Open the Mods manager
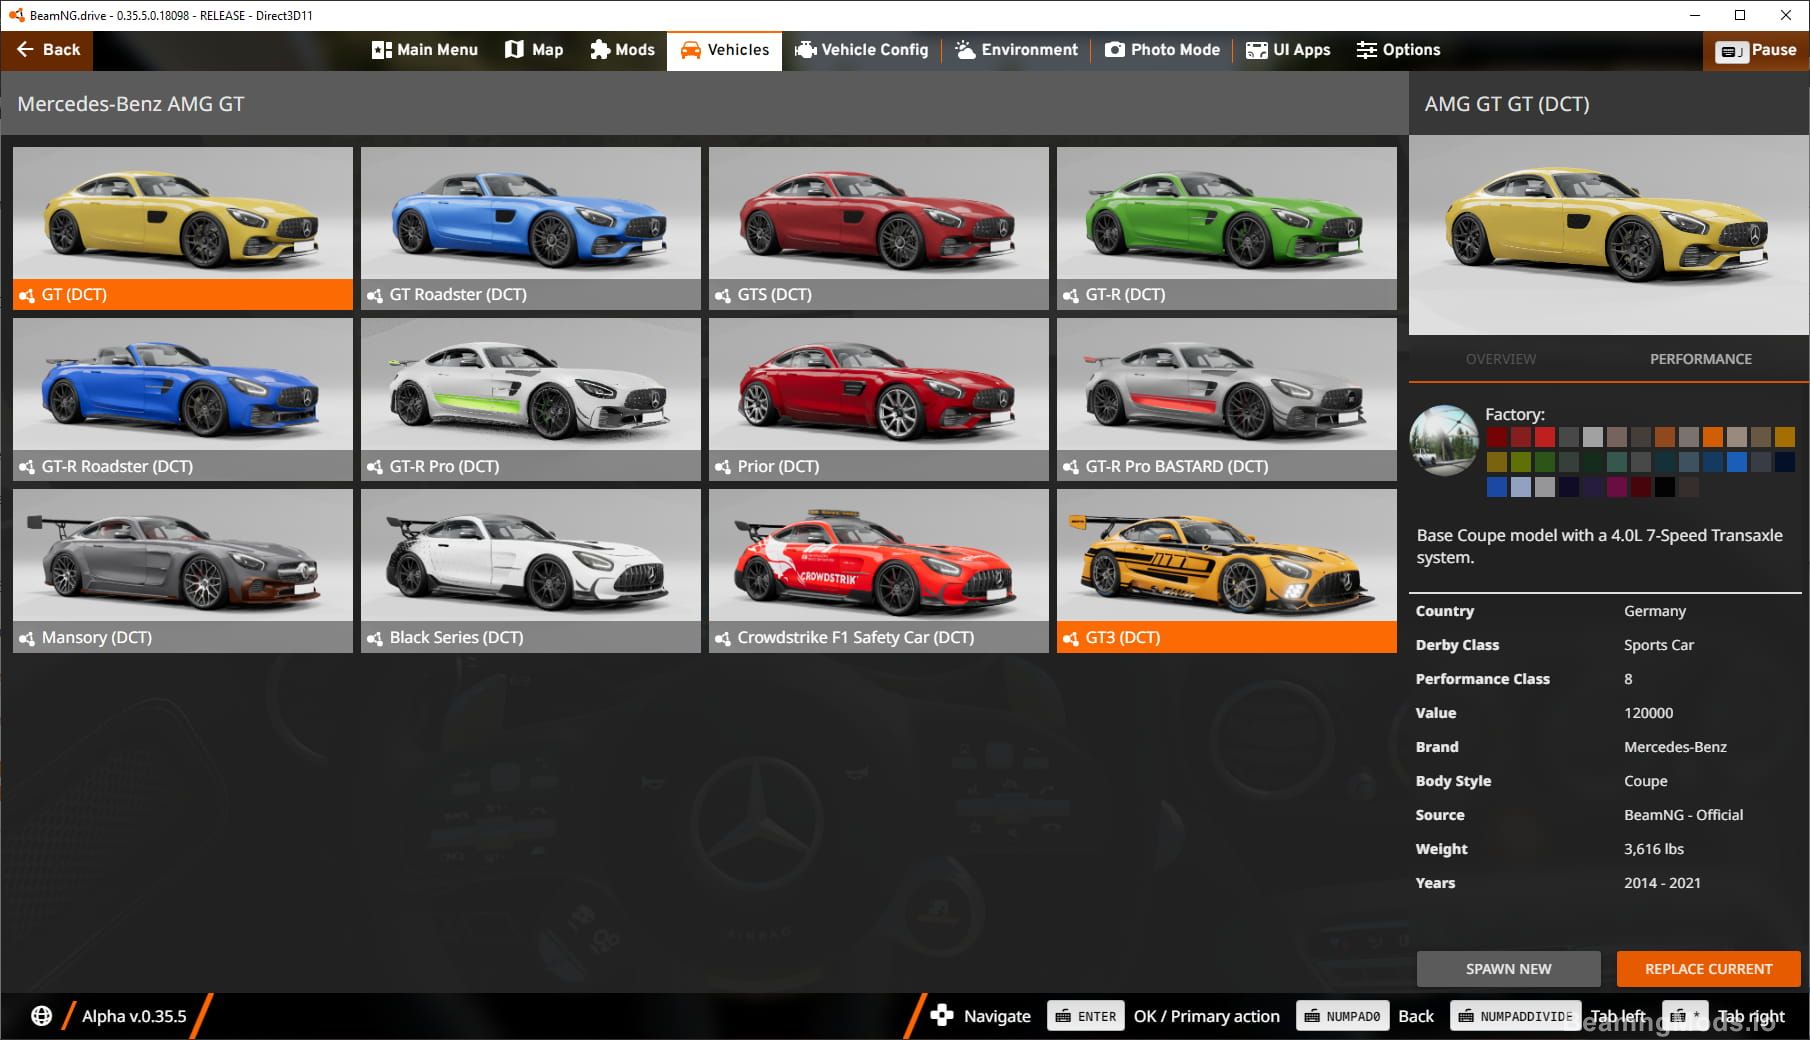This screenshot has height=1040, width=1810. 622,50
